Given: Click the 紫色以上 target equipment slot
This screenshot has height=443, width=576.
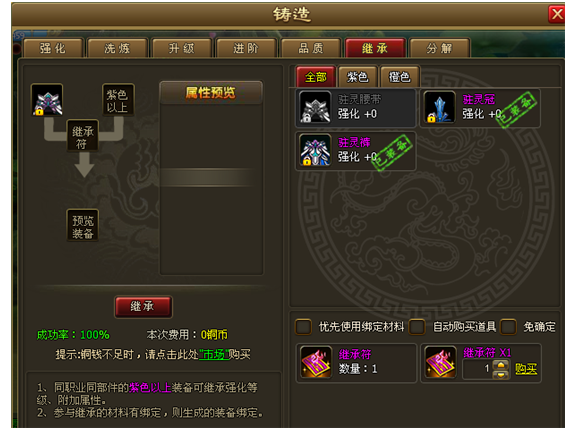Looking at the screenshot, I should (118, 100).
